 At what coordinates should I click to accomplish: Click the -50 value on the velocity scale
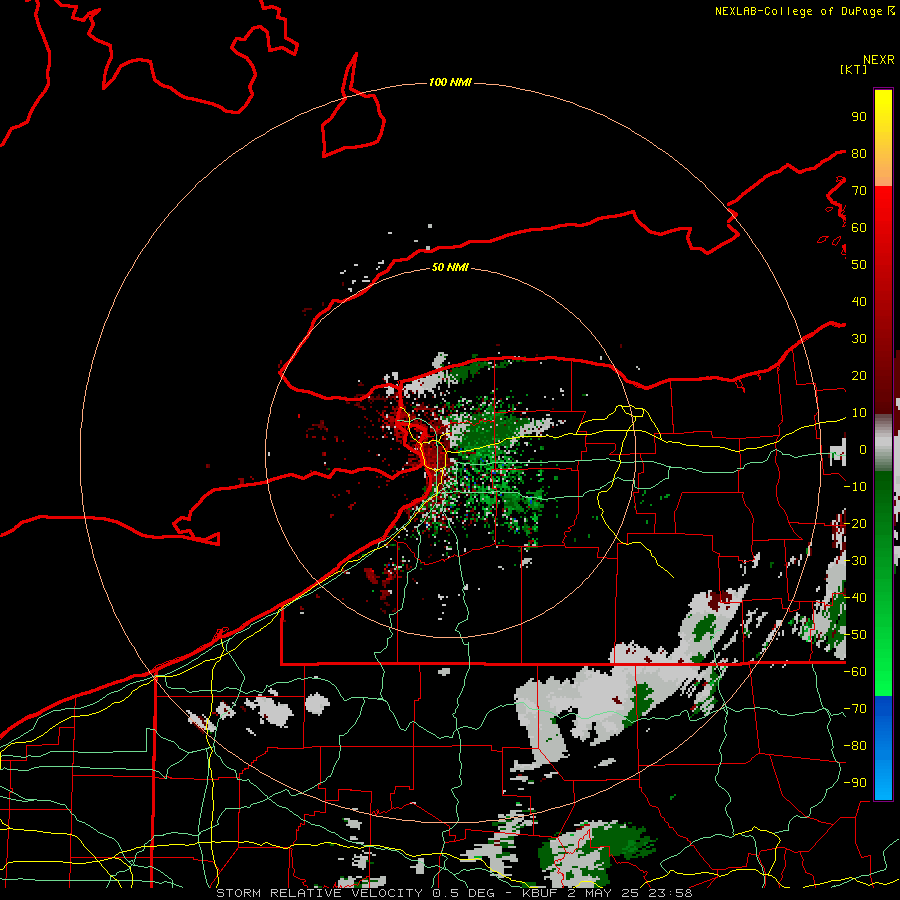tap(855, 635)
